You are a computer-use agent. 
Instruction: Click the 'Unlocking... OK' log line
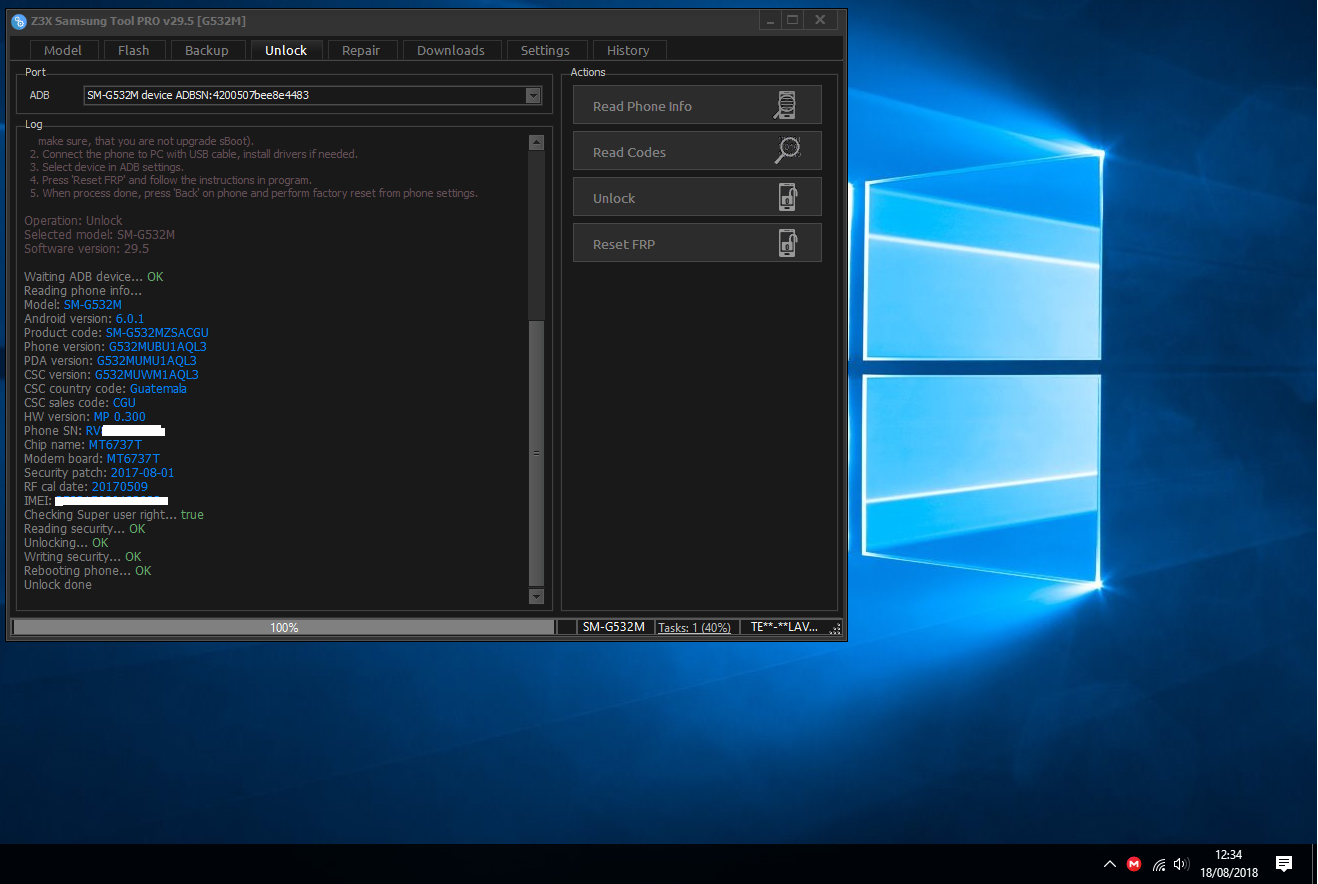coord(66,543)
